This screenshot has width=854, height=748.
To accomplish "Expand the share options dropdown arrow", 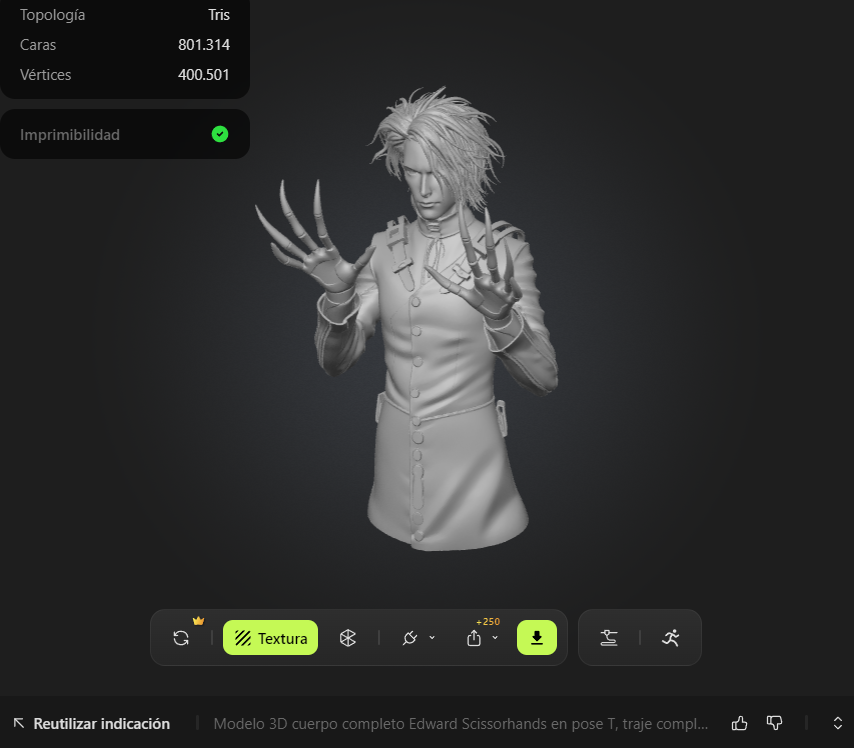I will click(x=495, y=638).
